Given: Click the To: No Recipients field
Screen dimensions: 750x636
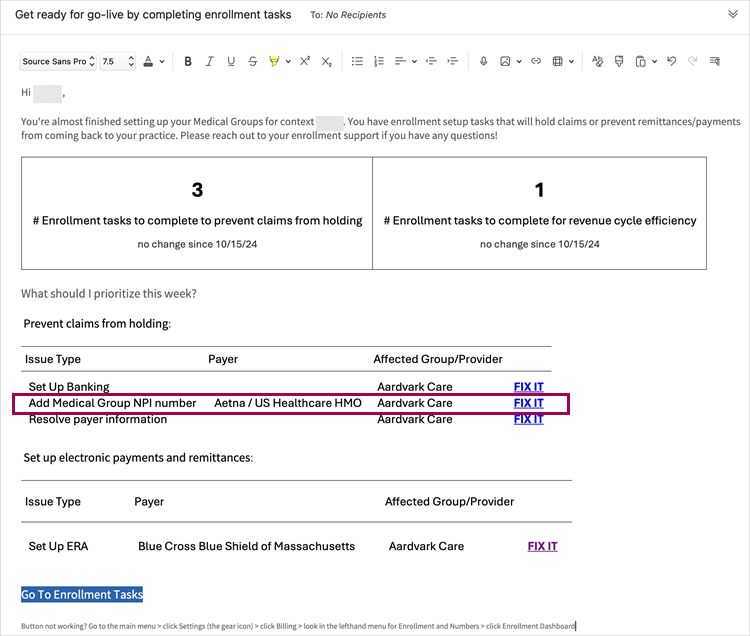Looking at the screenshot, I should (x=348, y=15).
